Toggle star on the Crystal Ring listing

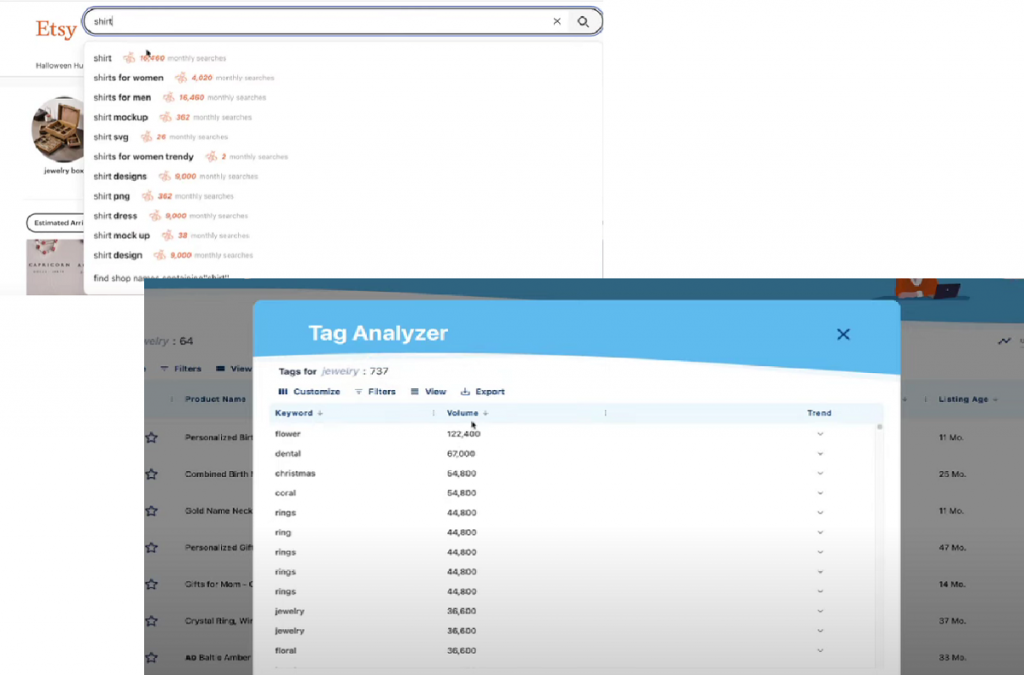point(152,621)
